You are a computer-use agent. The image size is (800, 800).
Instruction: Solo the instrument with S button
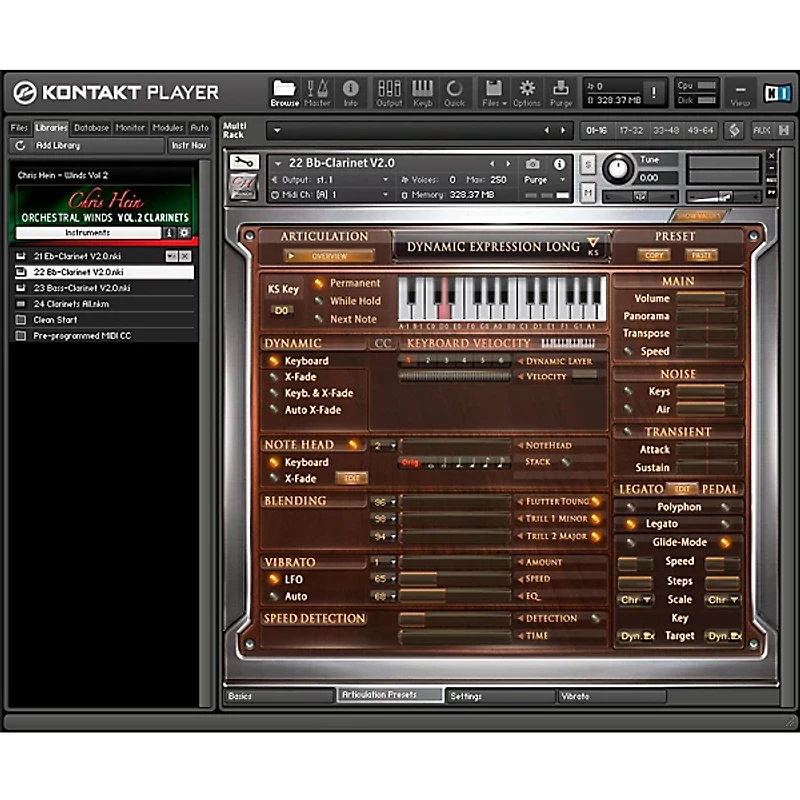click(x=588, y=165)
